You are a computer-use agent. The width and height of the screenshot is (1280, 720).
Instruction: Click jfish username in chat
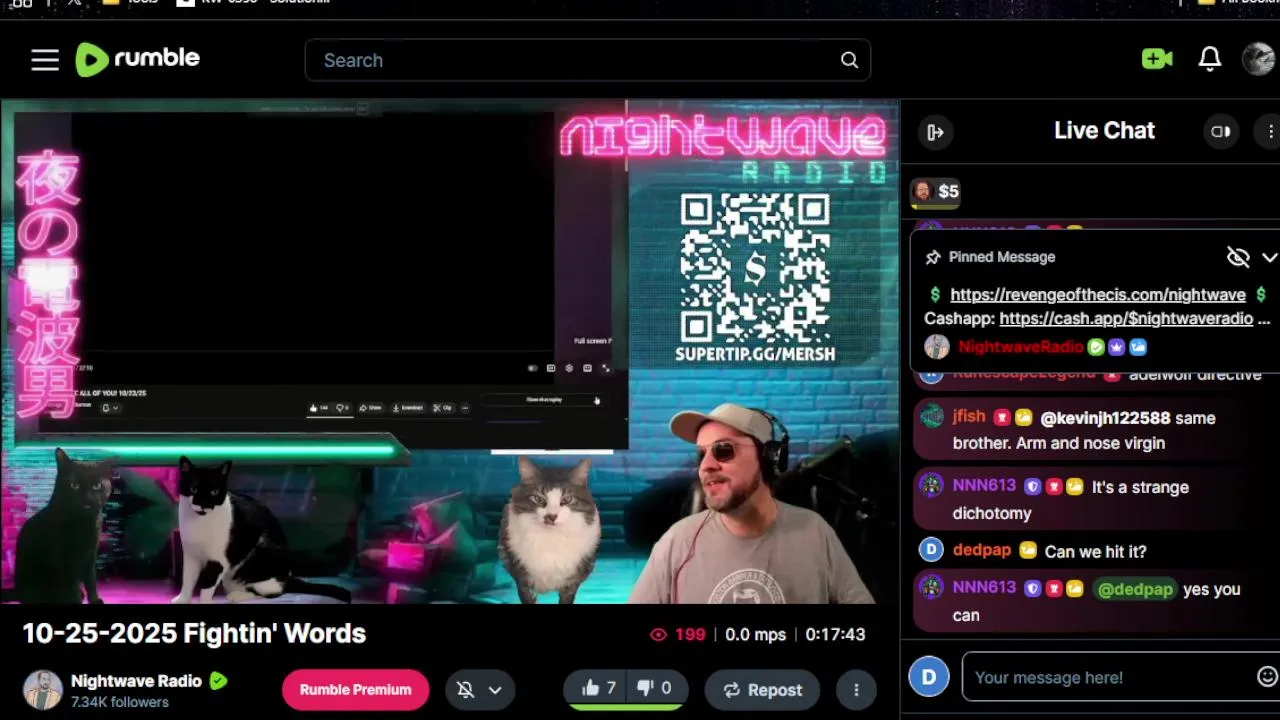[969, 416]
